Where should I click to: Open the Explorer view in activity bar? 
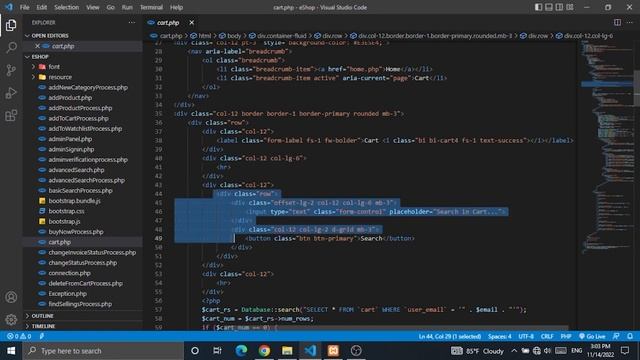tap(11, 25)
